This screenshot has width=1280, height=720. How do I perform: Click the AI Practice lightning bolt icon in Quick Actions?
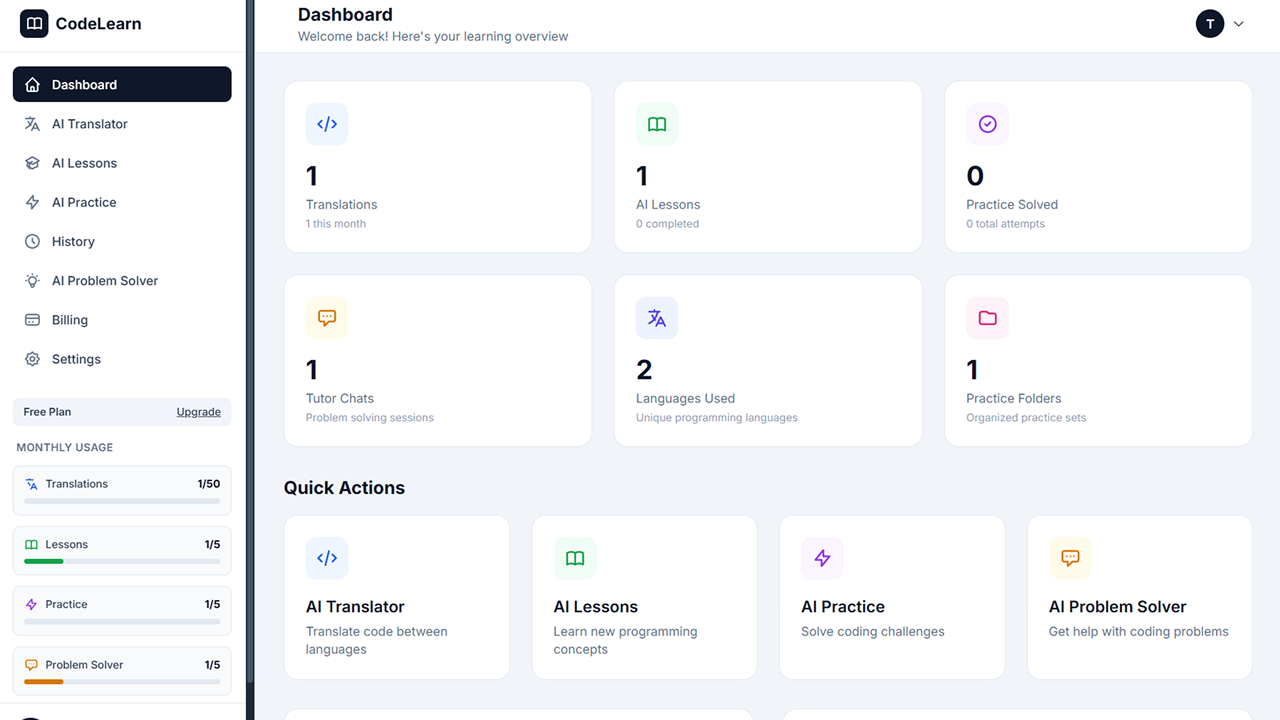tap(822, 558)
